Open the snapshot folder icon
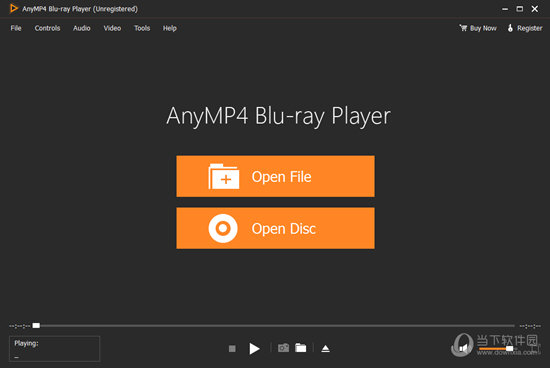Screen dimensions: 550x368 [301, 348]
